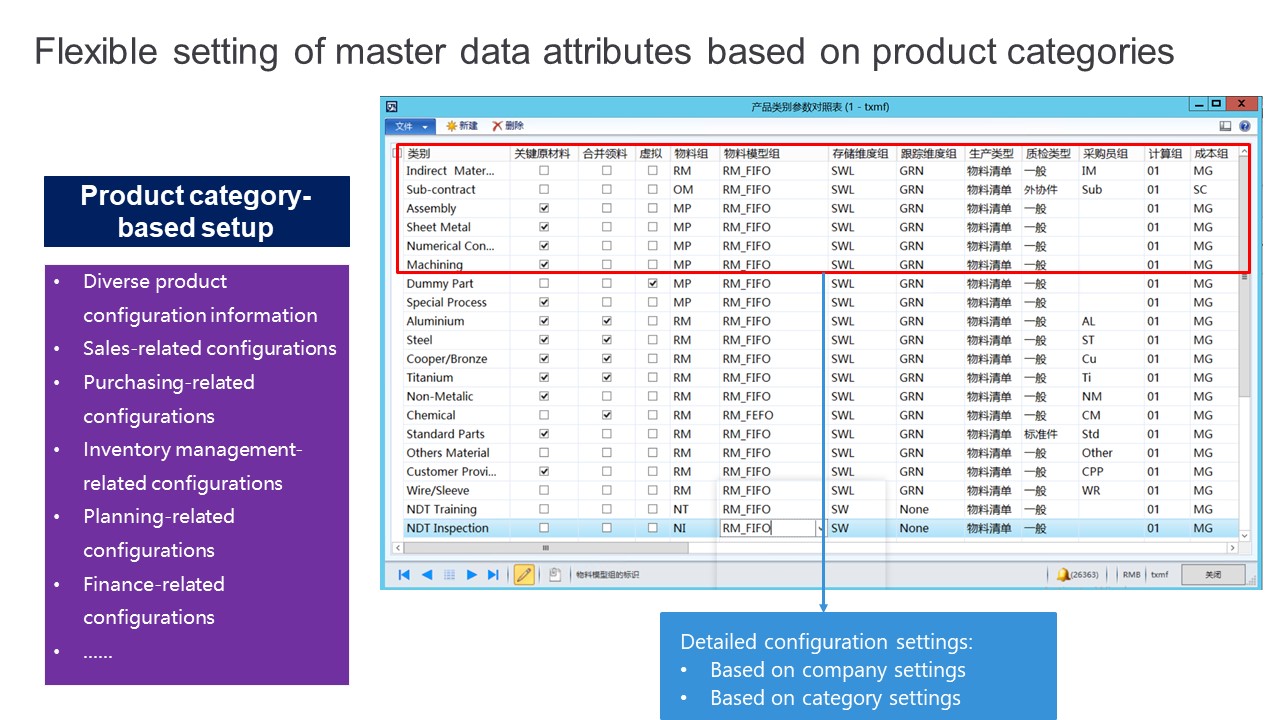This screenshot has width=1280, height=720.
Task: Click 外协件 cell in Sub-contract row
Action: click(x=1050, y=189)
